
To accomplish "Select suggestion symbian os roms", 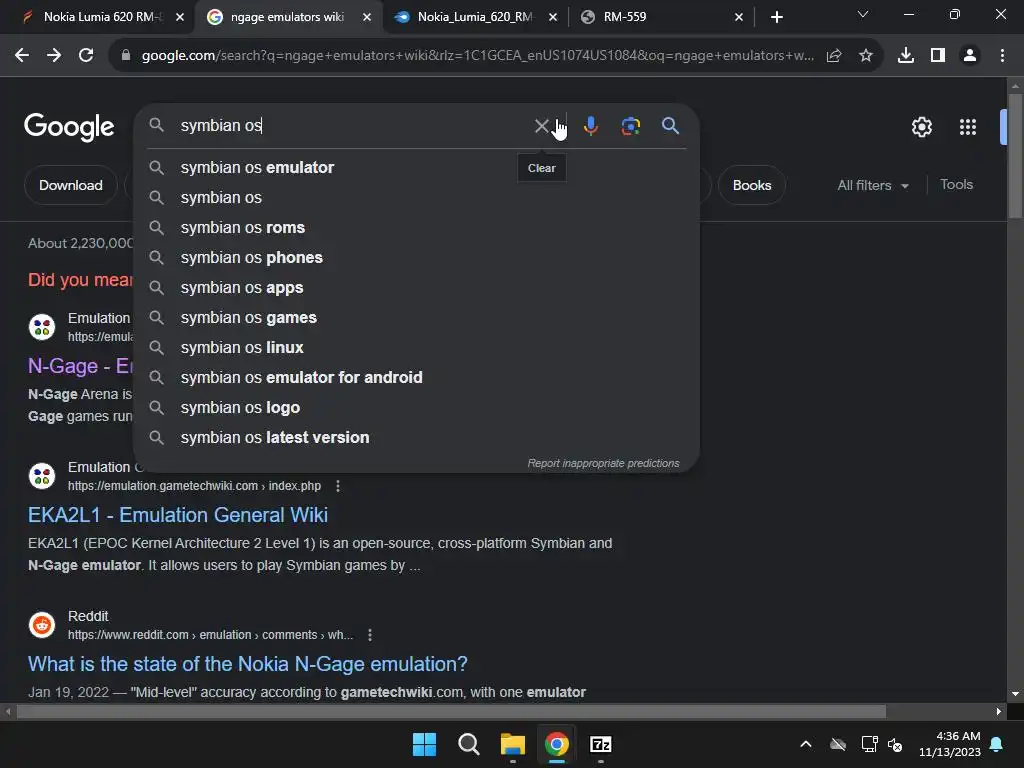I will click(416, 228).
